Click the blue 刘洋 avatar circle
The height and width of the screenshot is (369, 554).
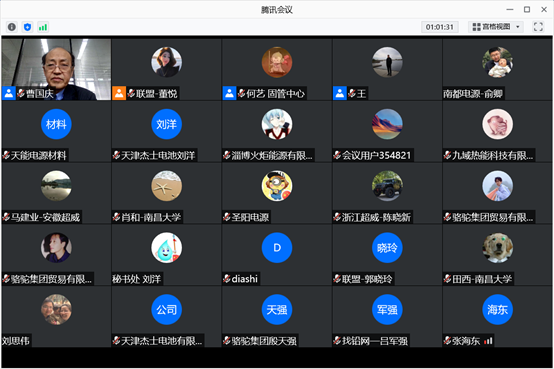pyautogui.click(x=166, y=124)
